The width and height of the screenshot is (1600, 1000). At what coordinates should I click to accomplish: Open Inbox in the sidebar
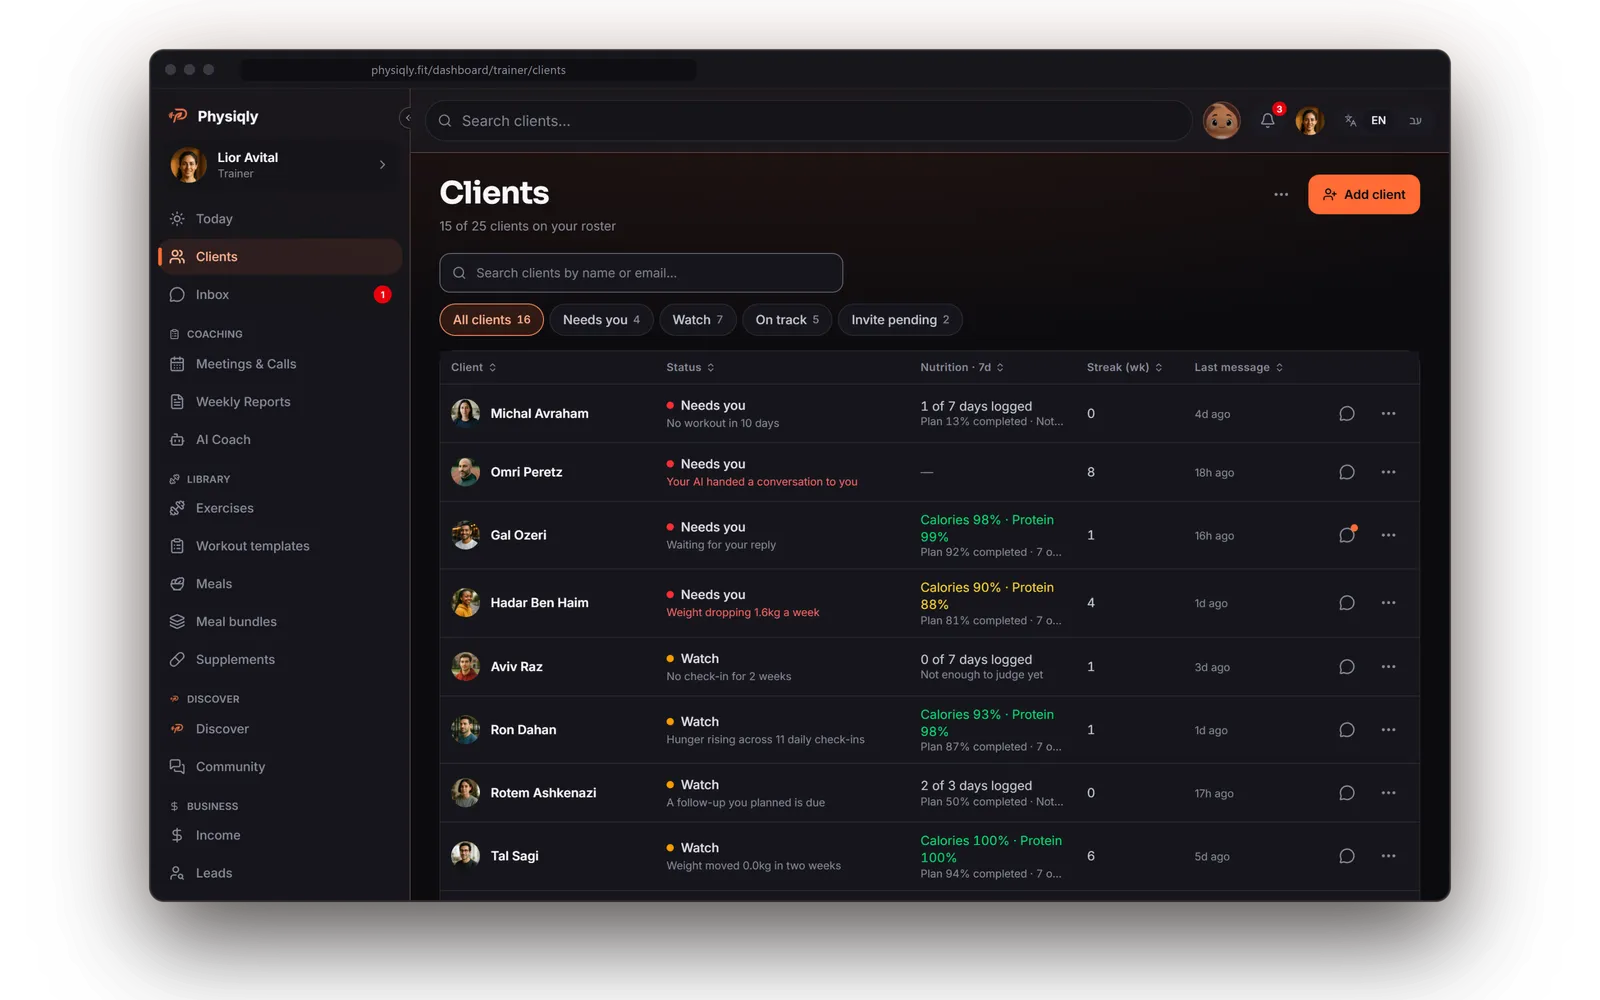[x=280, y=295]
